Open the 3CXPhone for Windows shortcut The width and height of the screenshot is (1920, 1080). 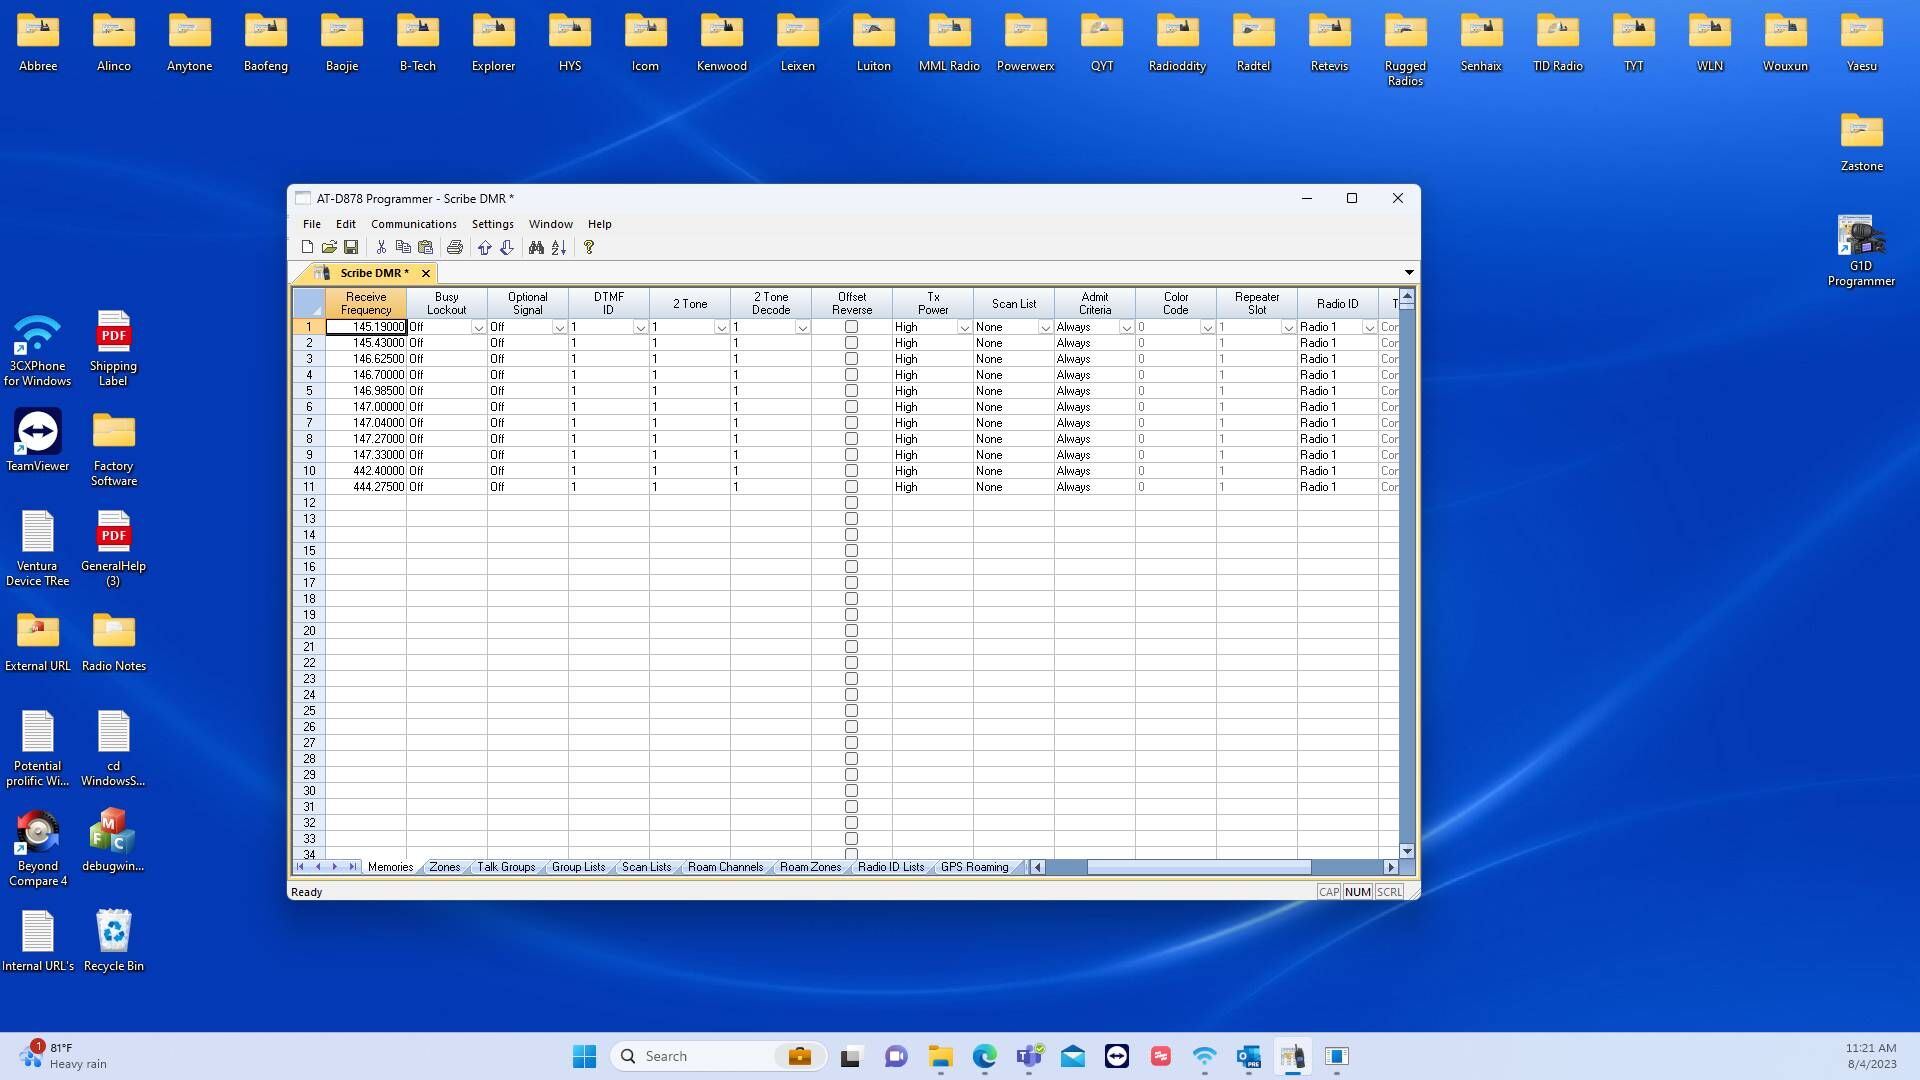38,350
